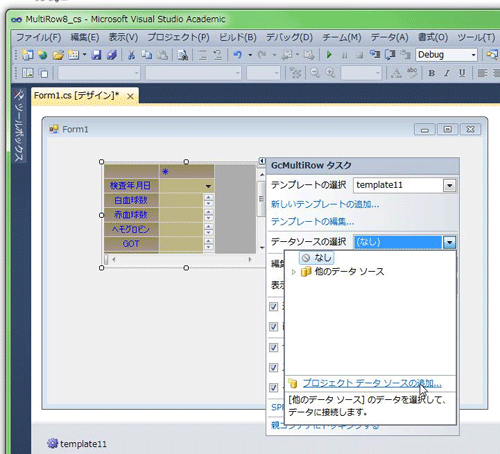Click the GcMultiRow vertical scrollbar thumb
500x454 pixels.
262,199
